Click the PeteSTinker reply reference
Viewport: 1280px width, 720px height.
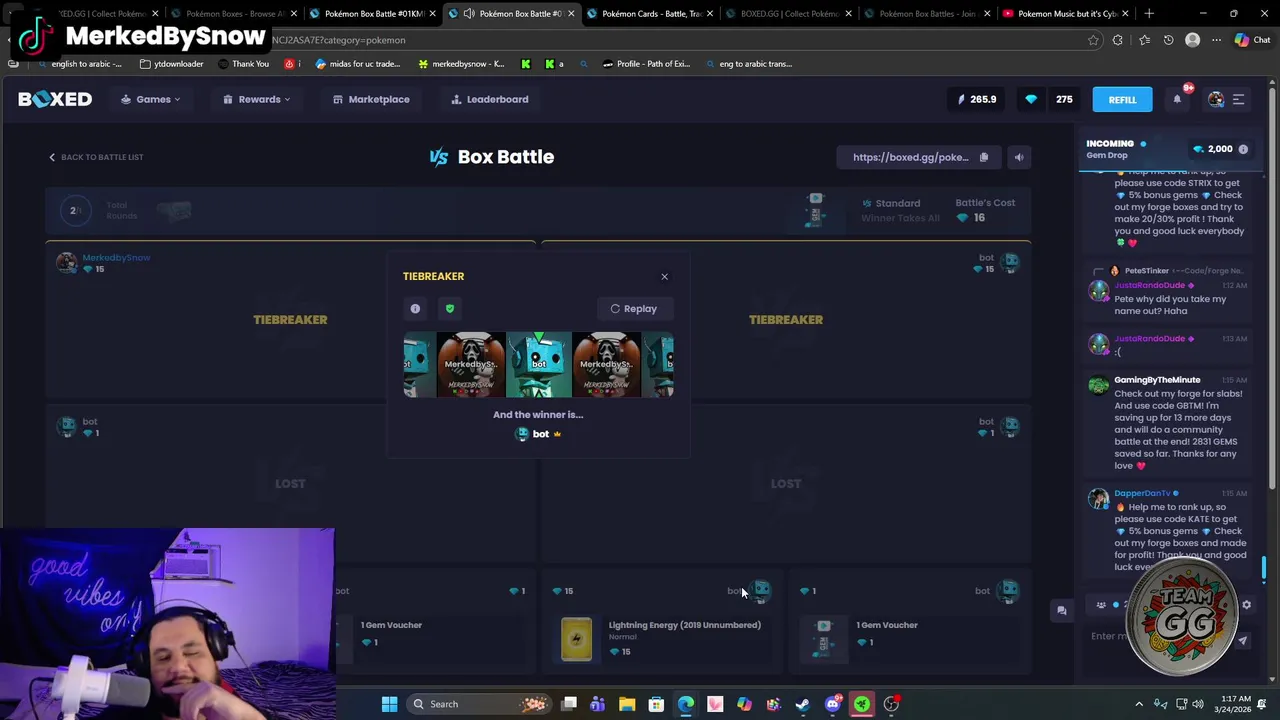coord(1168,271)
